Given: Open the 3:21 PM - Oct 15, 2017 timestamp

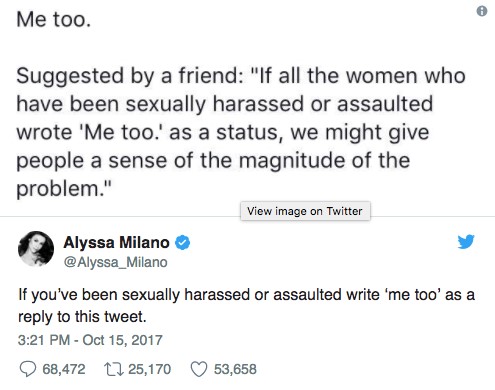Looking at the screenshot, I should pos(90,340).
